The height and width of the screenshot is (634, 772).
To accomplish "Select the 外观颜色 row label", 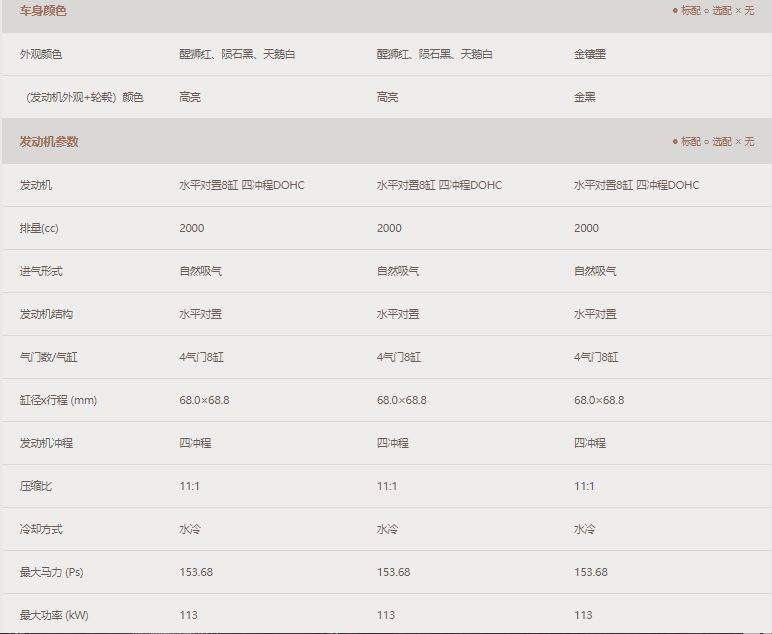I will [41, 54].
